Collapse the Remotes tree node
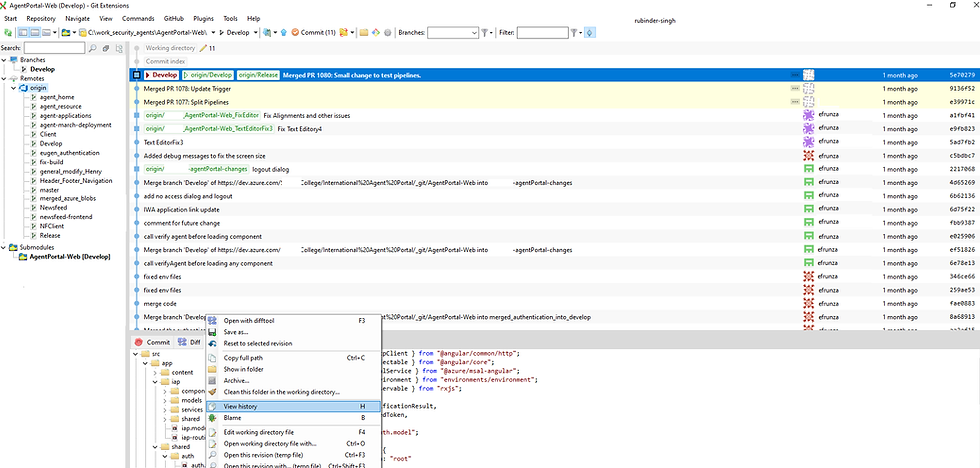This screenshot has height=468, width=980. pos(4,79)
